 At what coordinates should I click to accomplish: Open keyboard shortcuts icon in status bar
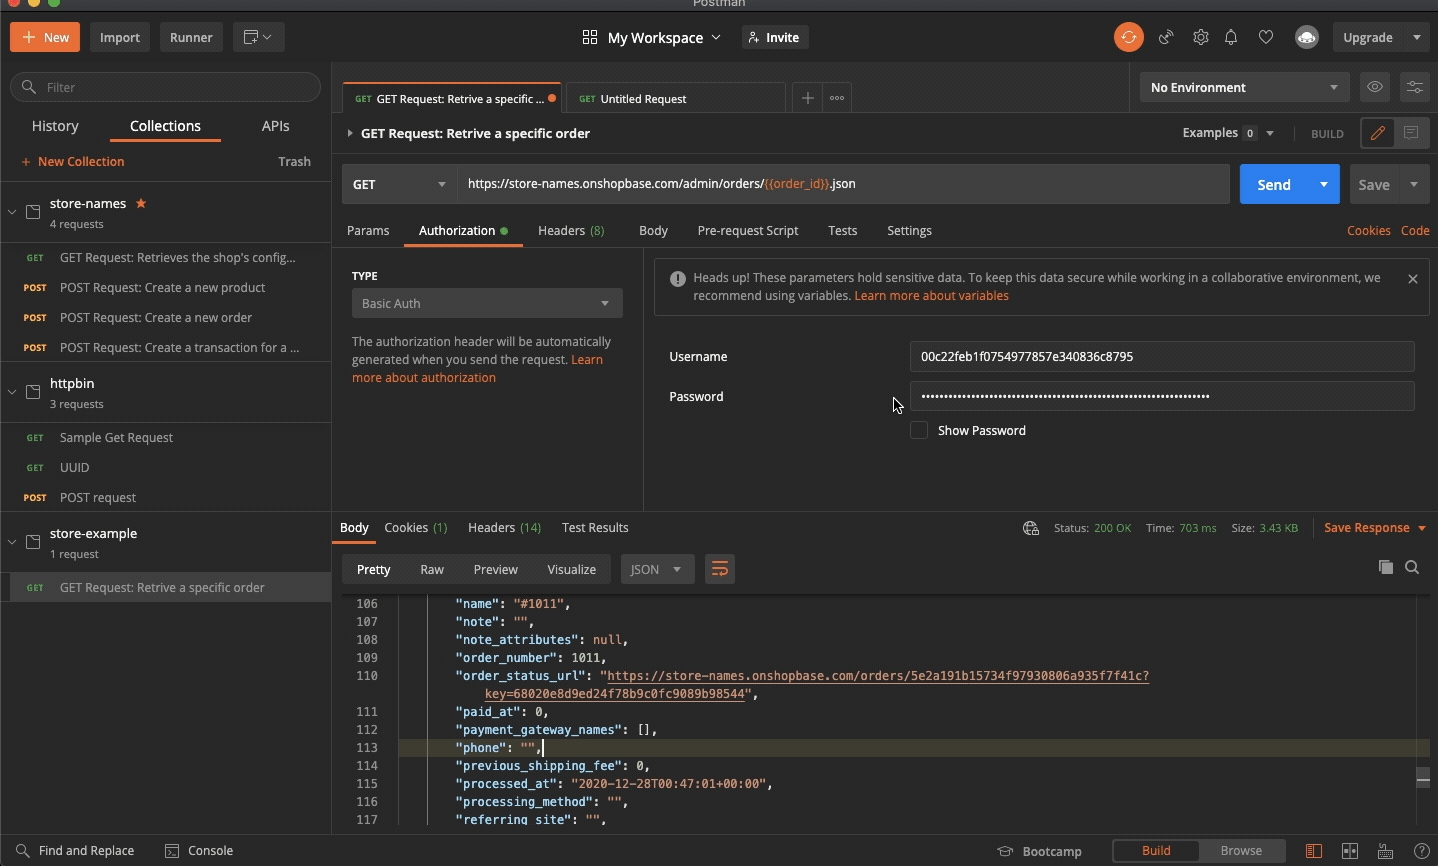1386,851
